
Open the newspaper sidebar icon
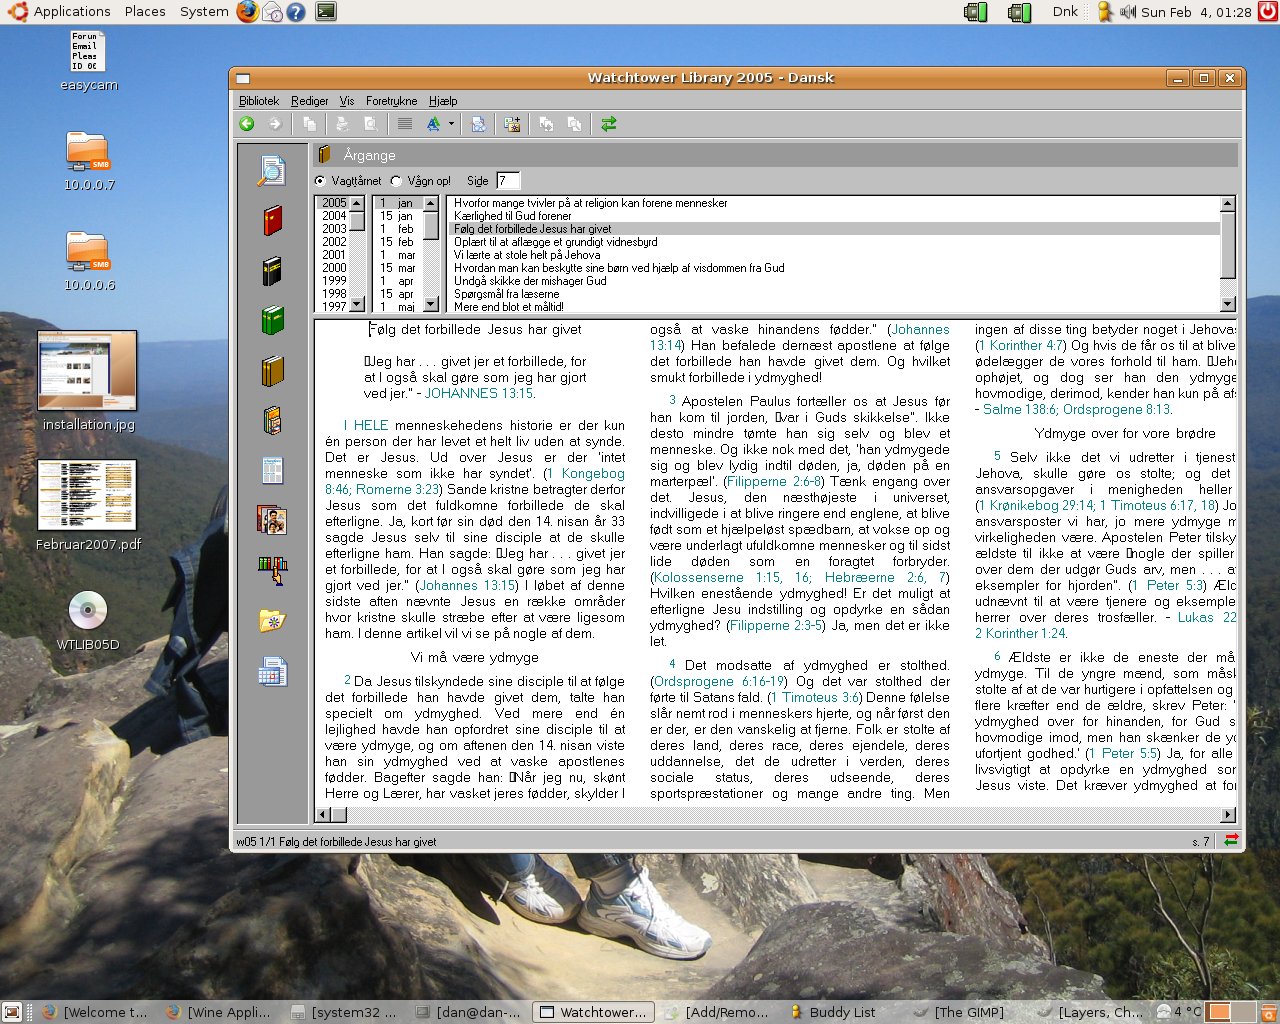(x=272, y=470)
